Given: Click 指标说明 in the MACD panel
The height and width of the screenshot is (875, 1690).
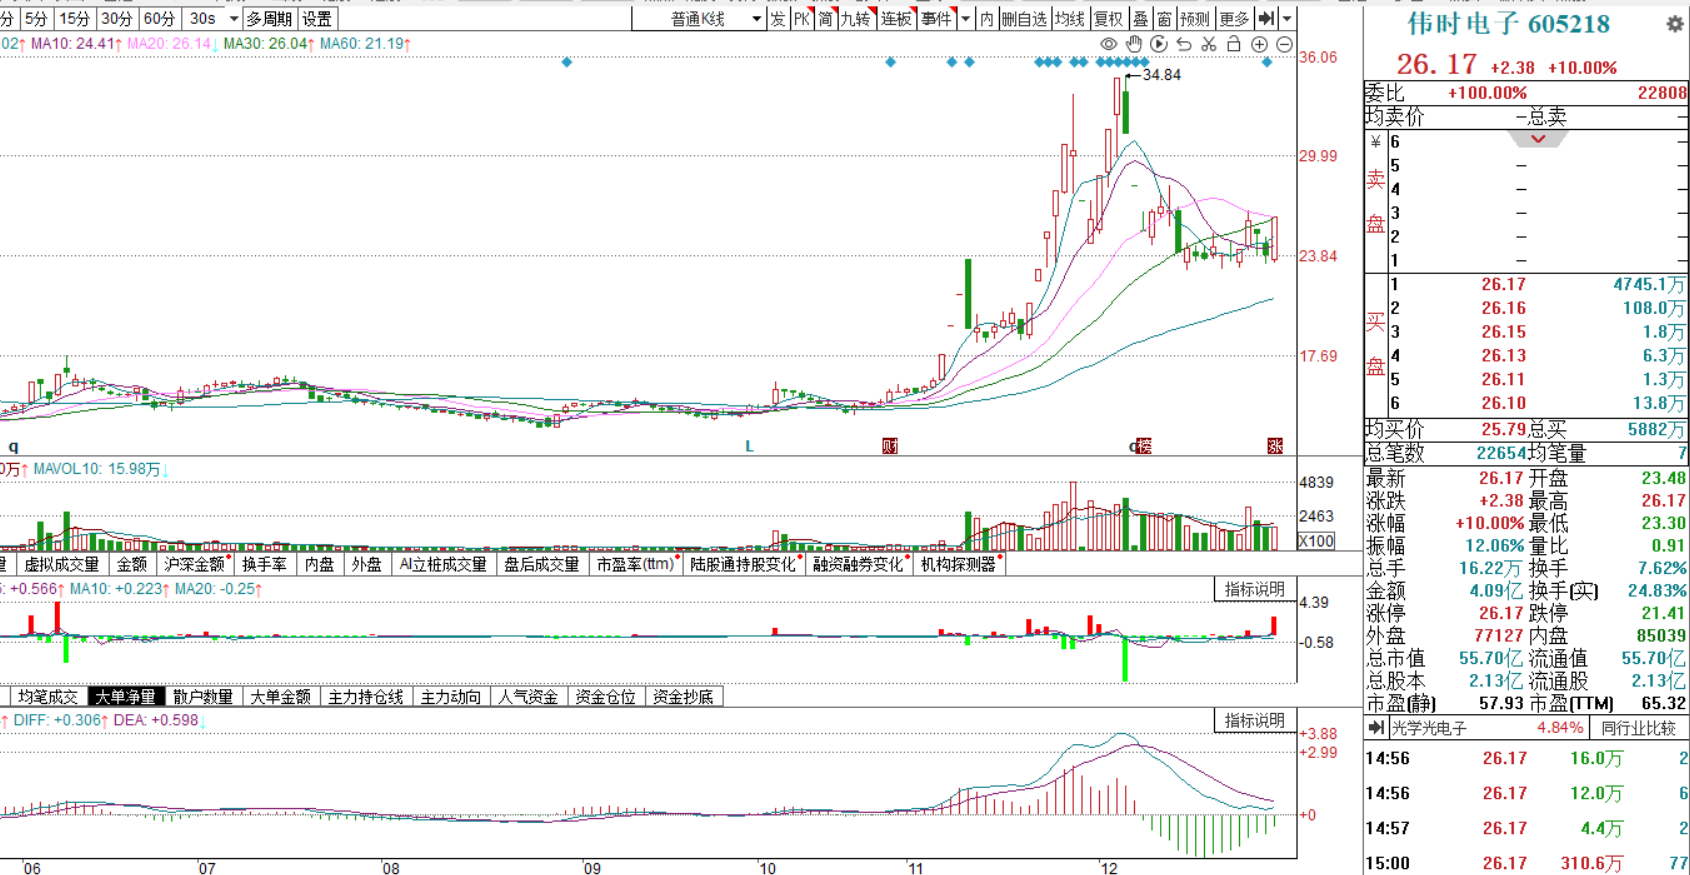Looking at the screenshot, I should [1255, 720].
